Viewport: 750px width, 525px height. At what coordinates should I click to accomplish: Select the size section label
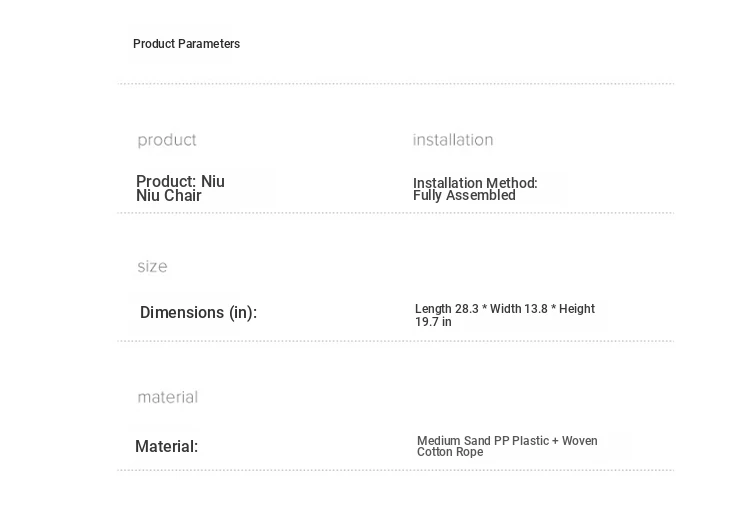[x=152, y=266]
